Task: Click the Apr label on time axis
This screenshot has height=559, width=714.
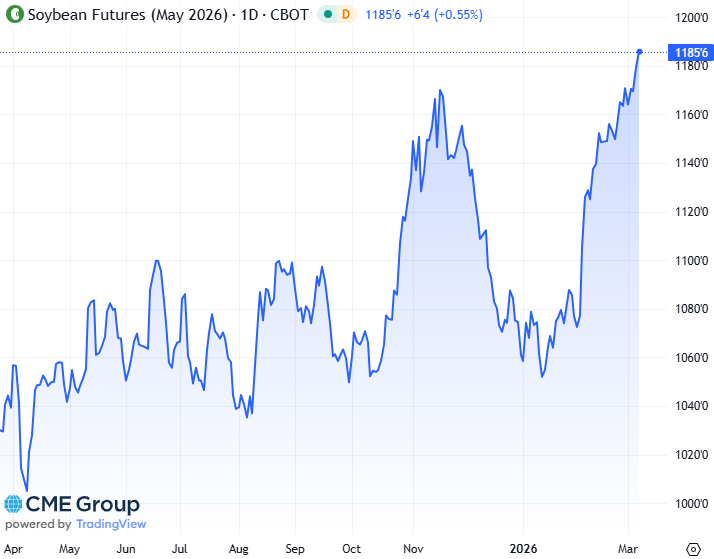Action: 13,548
